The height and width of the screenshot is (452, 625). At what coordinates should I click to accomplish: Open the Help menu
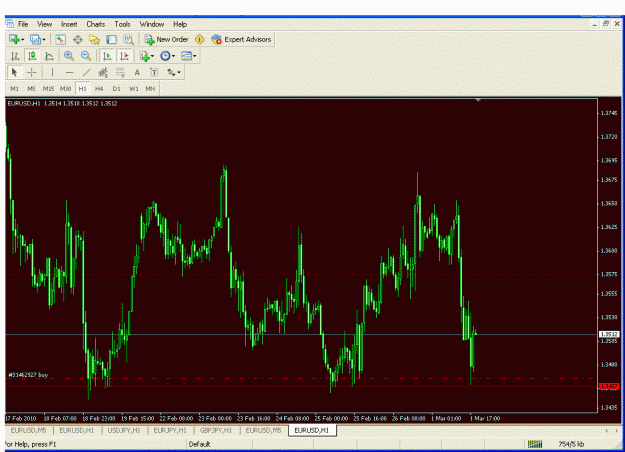click(180, 24)
